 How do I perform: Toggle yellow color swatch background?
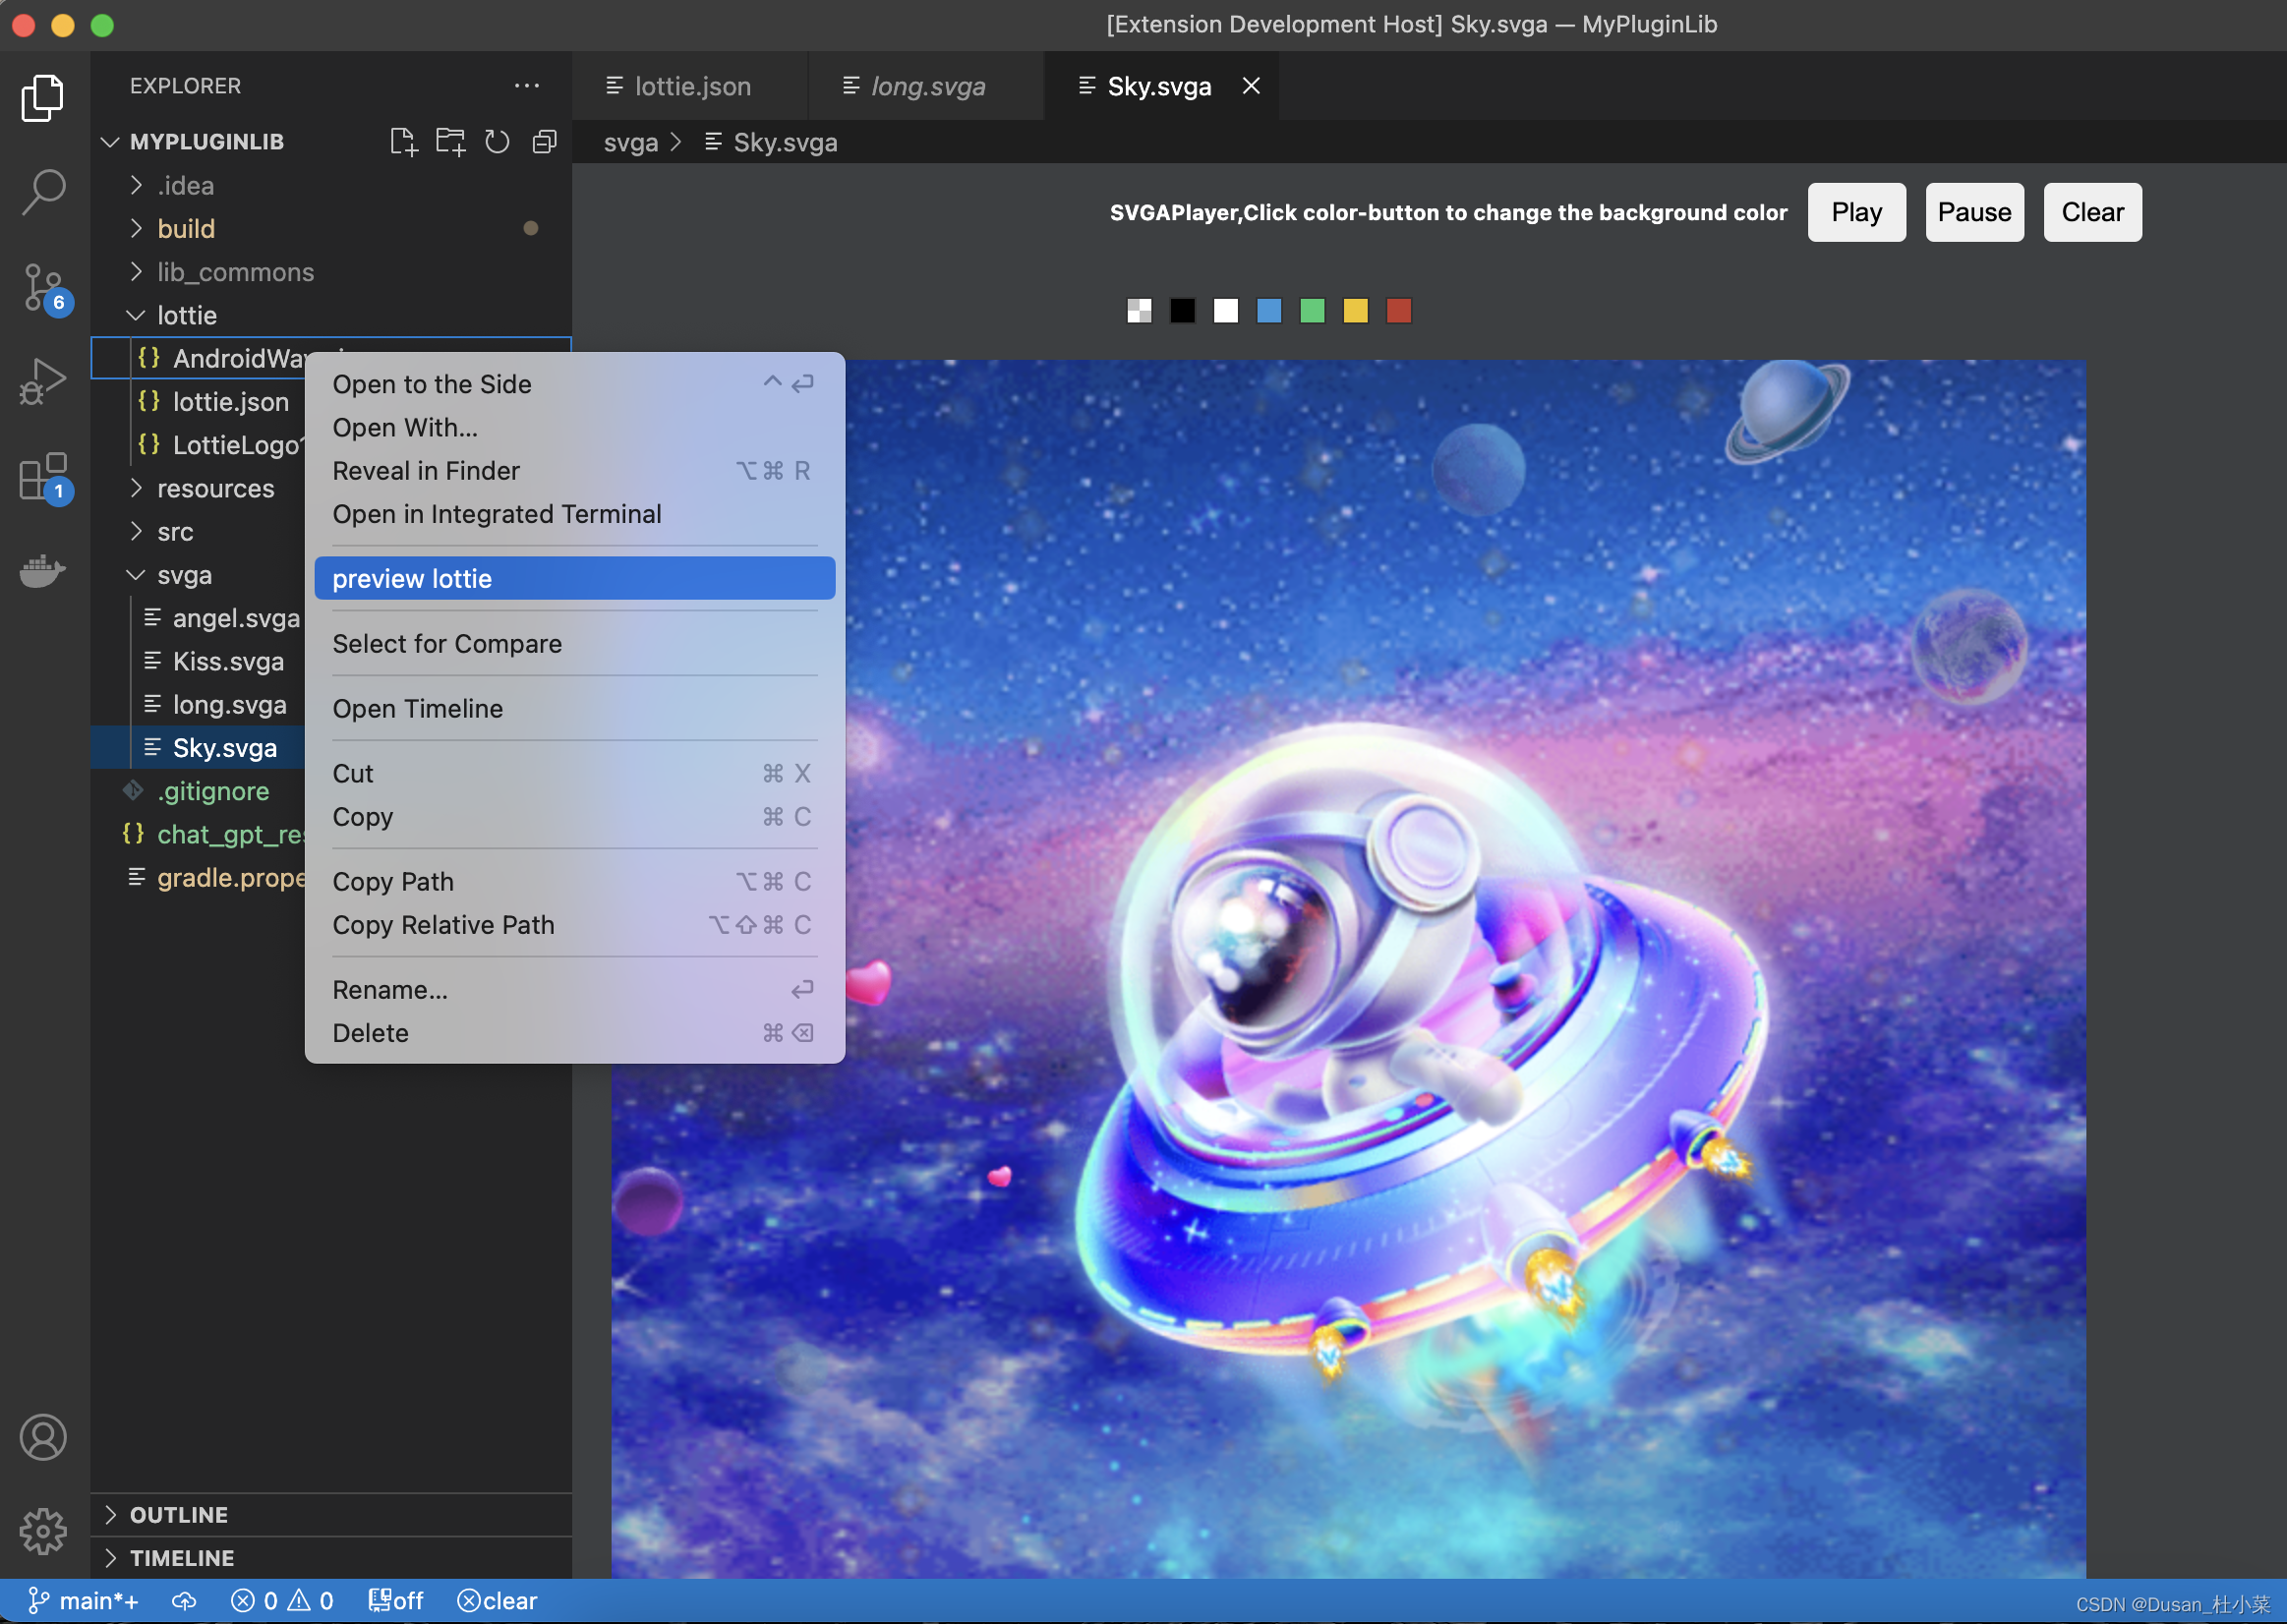coord(1355,311)
